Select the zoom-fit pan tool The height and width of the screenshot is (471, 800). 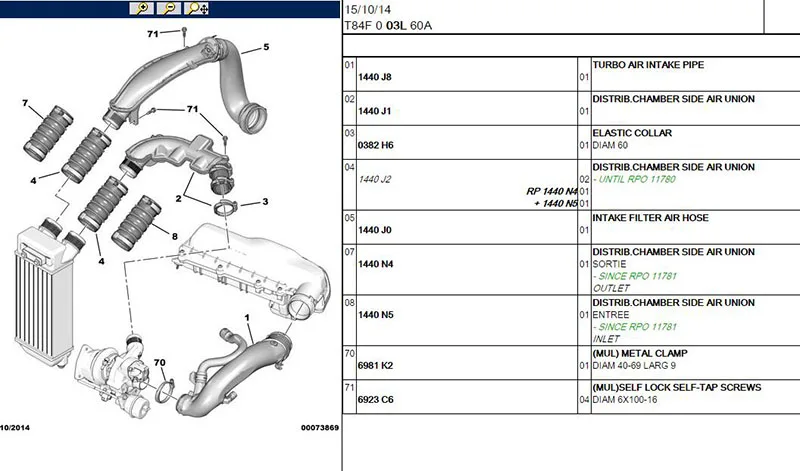coord(197,8)
